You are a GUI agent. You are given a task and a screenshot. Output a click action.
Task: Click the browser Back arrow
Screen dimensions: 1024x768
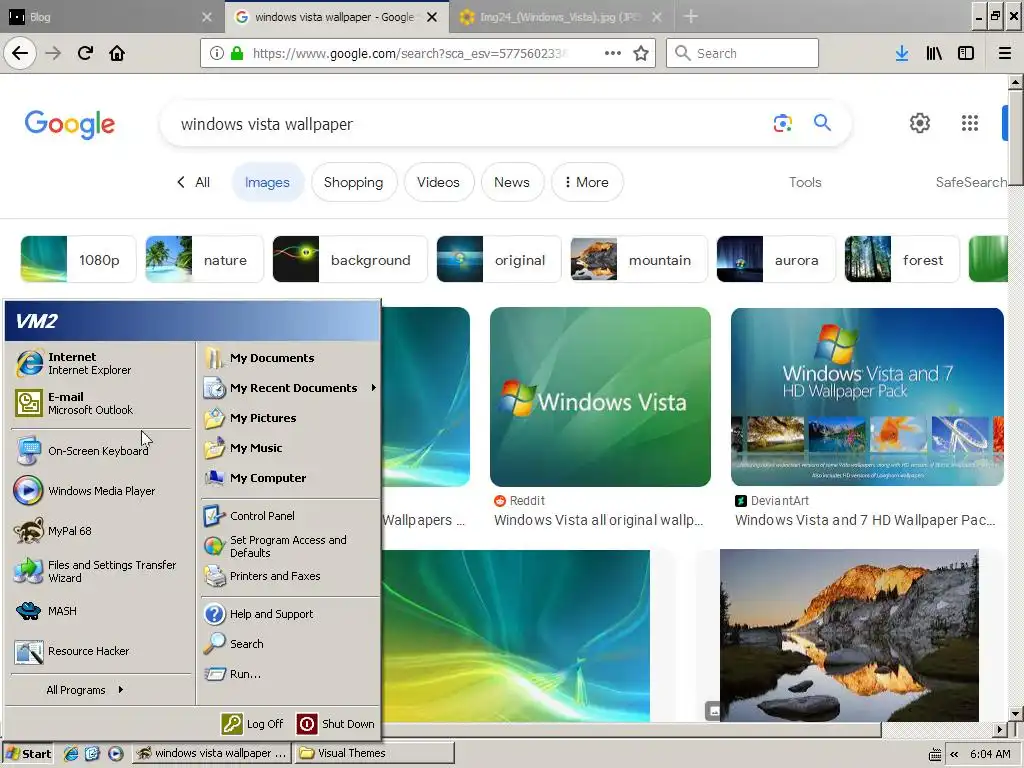(20, 53)
